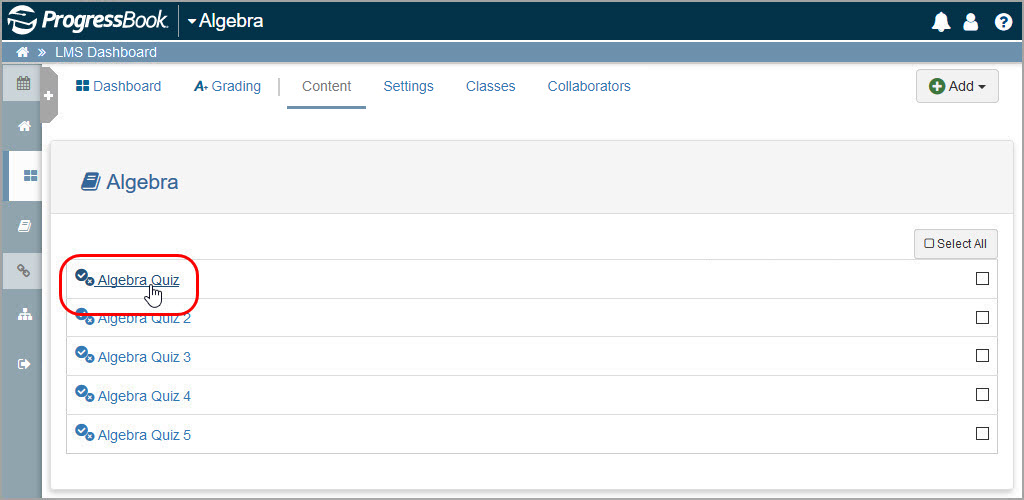The width and height of the screenshot is (1024, 500).
Task: Go to the Dashboard tab
Action: click(x=118, y=86)
